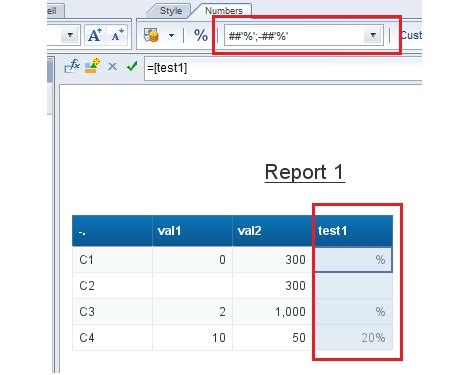The image size is (470, 375).
Task: Select the val1 cell showing 10
Action: tap(192, 338)
